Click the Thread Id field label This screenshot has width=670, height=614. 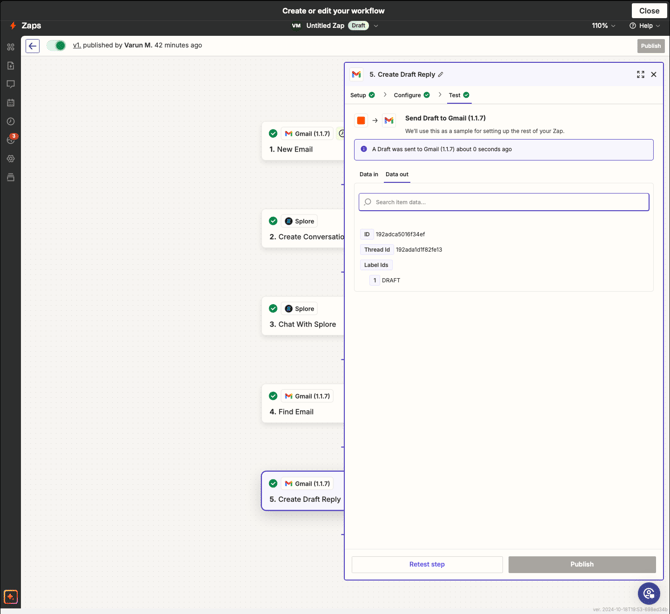coord(377,250)
